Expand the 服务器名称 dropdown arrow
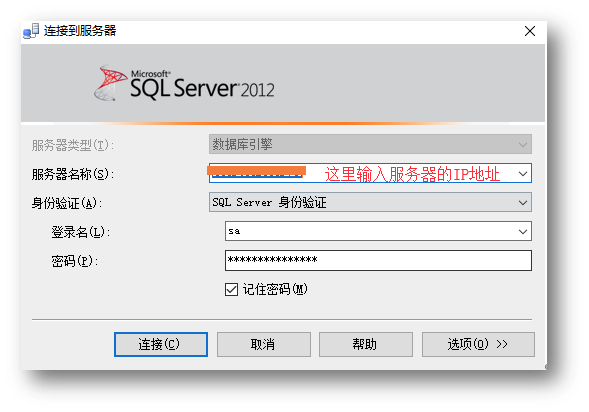 523,174
